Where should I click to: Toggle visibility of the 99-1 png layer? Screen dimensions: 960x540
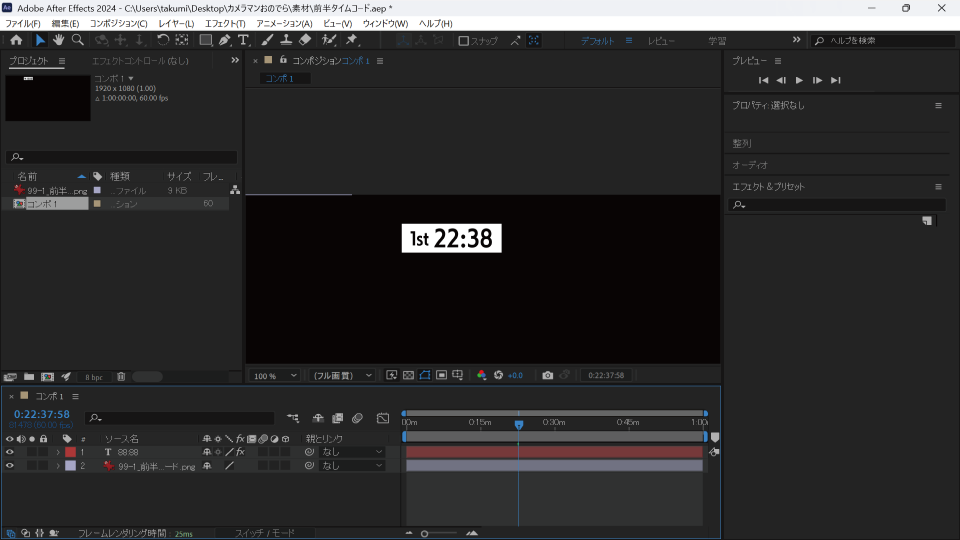pyautogui.click(x=10, y=466)
